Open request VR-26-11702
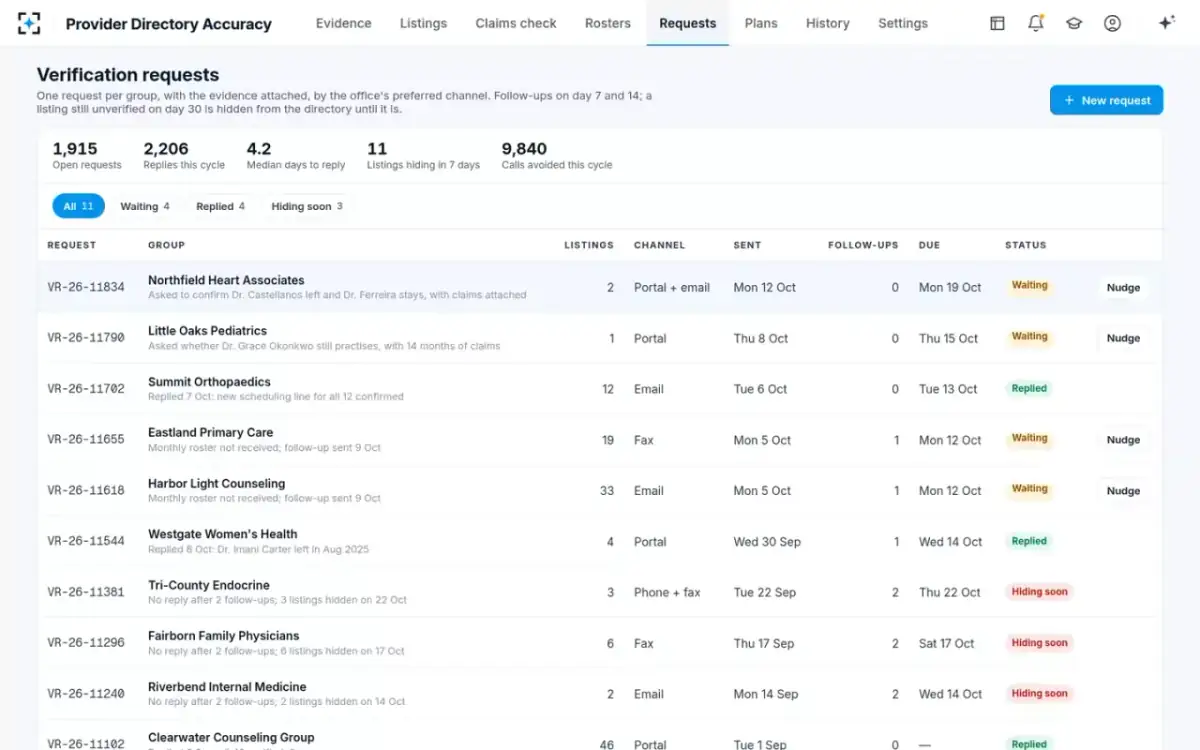The height and width of the screenshot is (750, 1200). click(x=86, y=389)
